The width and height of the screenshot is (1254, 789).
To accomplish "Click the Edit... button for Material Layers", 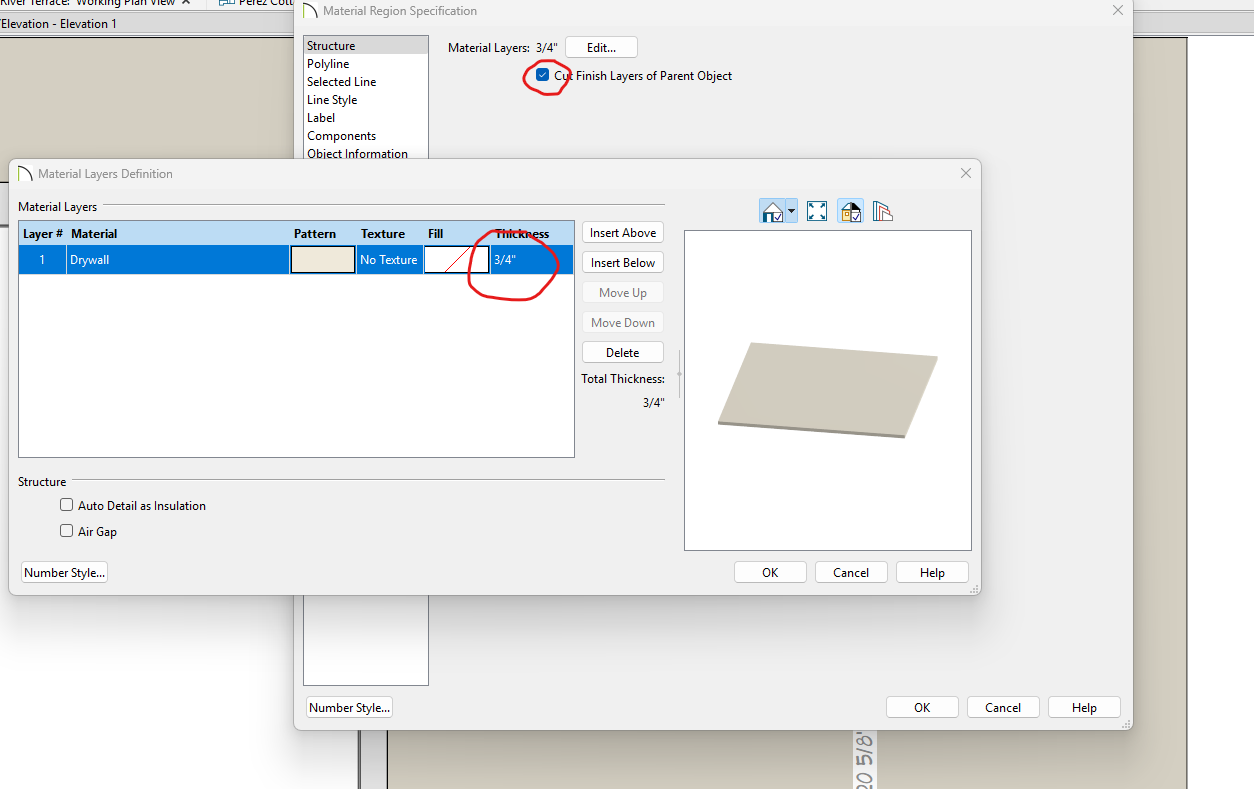I will click(601, 47).
